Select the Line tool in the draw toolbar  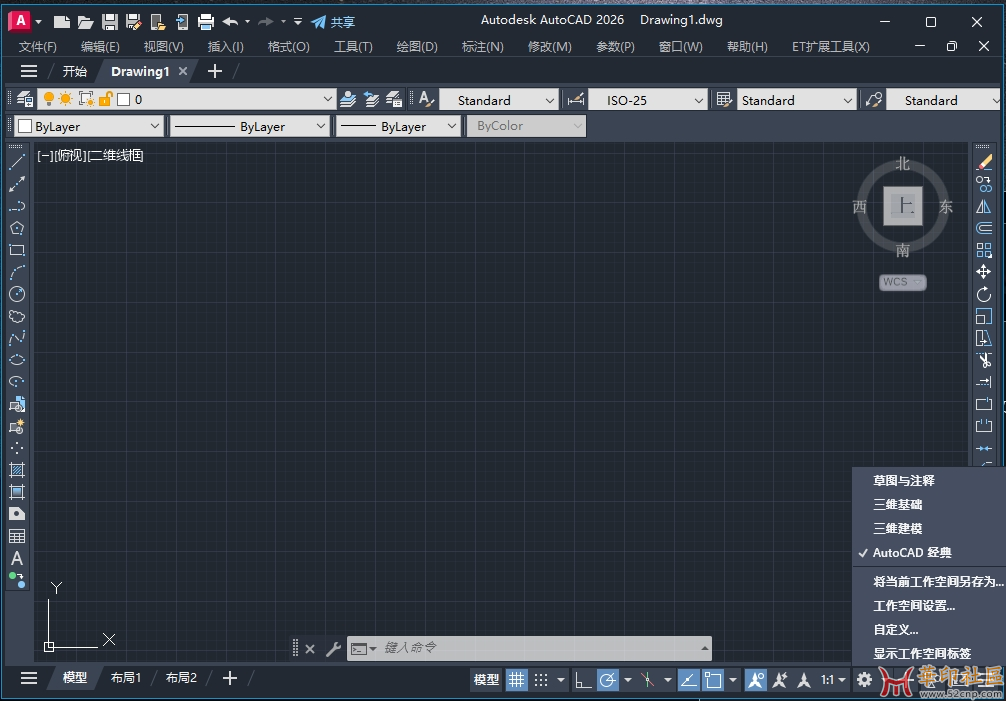[17, 162]
